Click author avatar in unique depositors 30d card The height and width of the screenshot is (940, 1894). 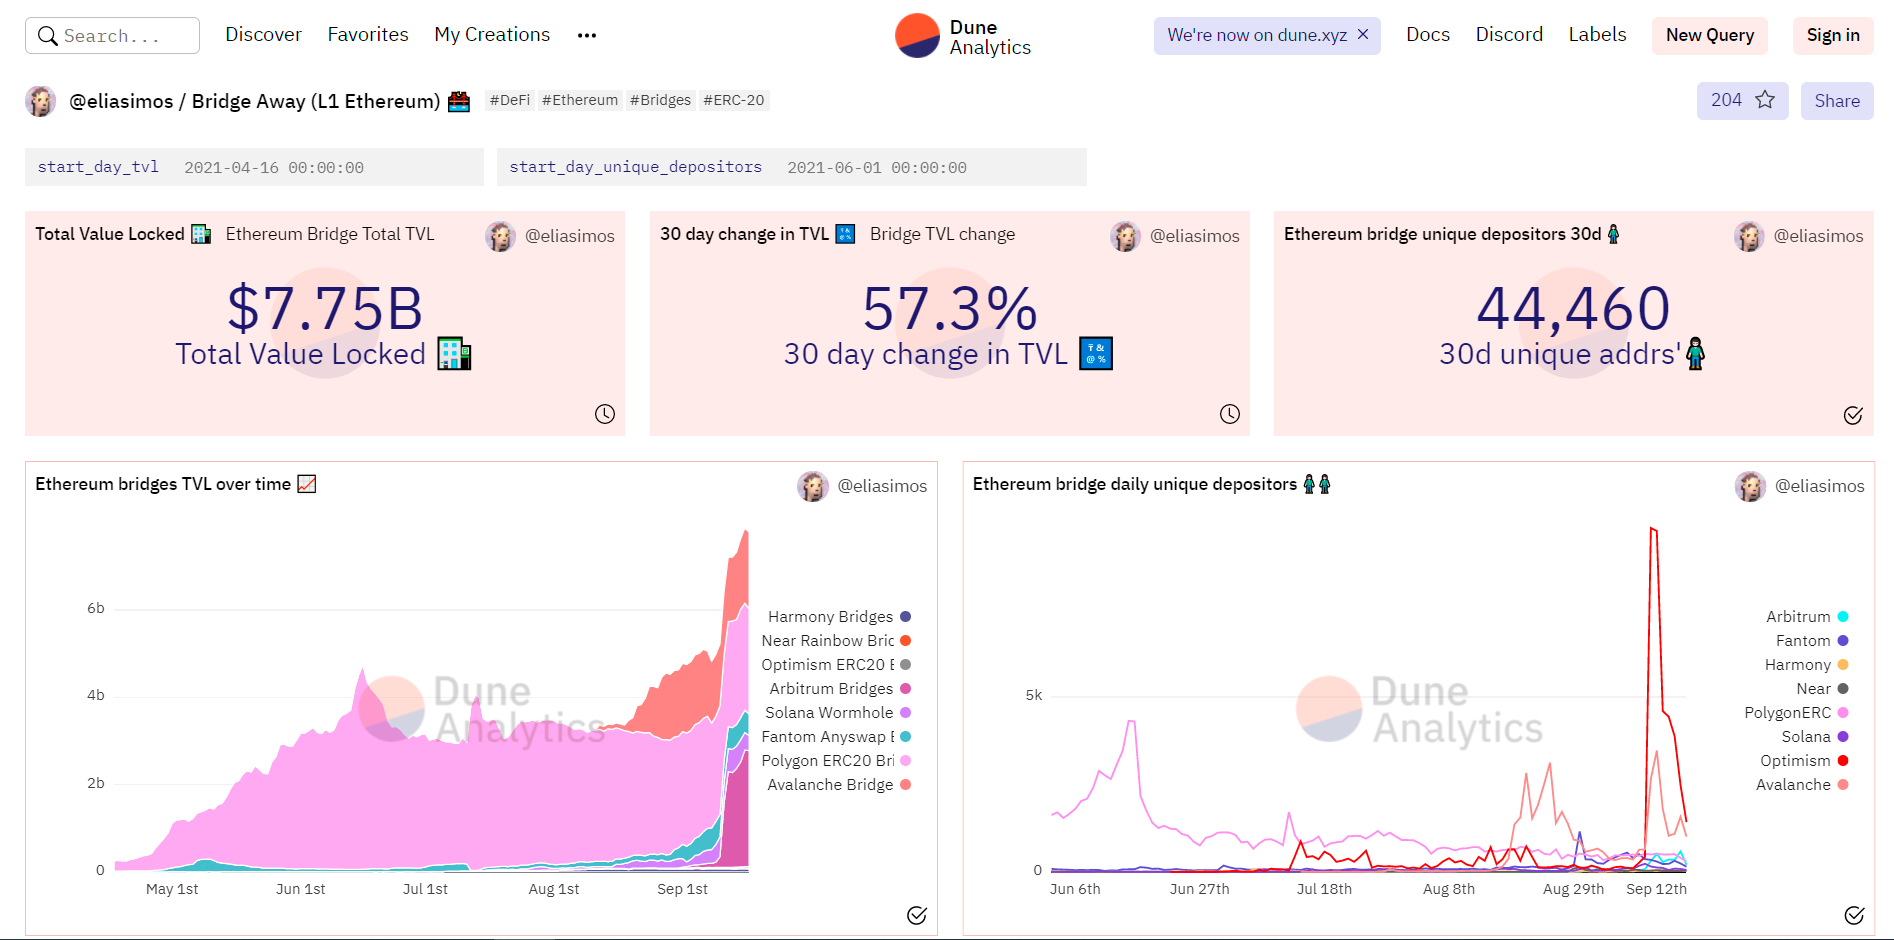(1750, 236)
